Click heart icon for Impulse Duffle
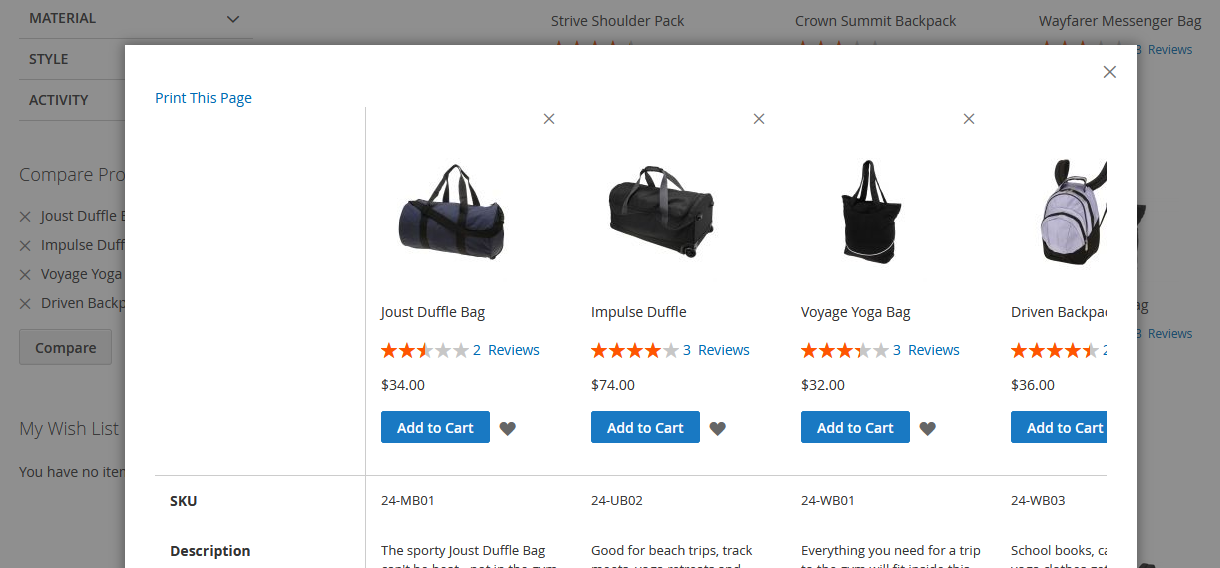The width and height of the screenshot is (1220, 568). click(718, 428)
